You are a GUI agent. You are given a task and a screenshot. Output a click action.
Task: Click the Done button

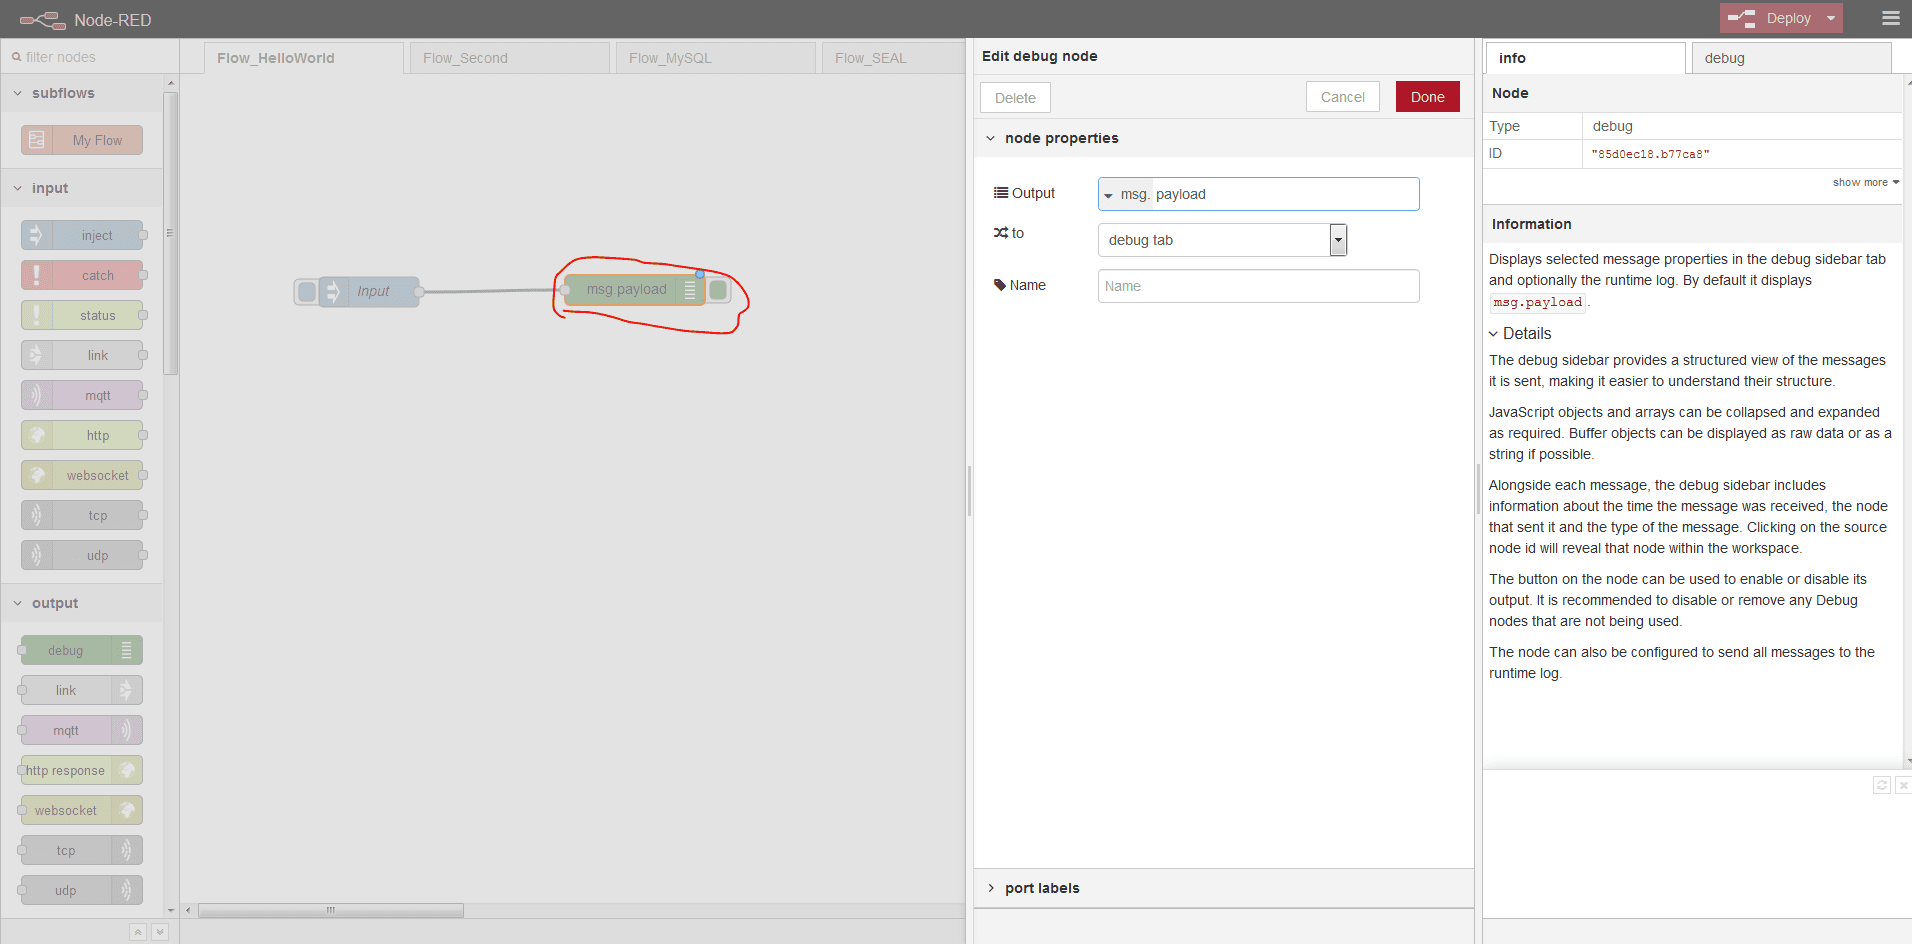click(x=1427, y=97)
